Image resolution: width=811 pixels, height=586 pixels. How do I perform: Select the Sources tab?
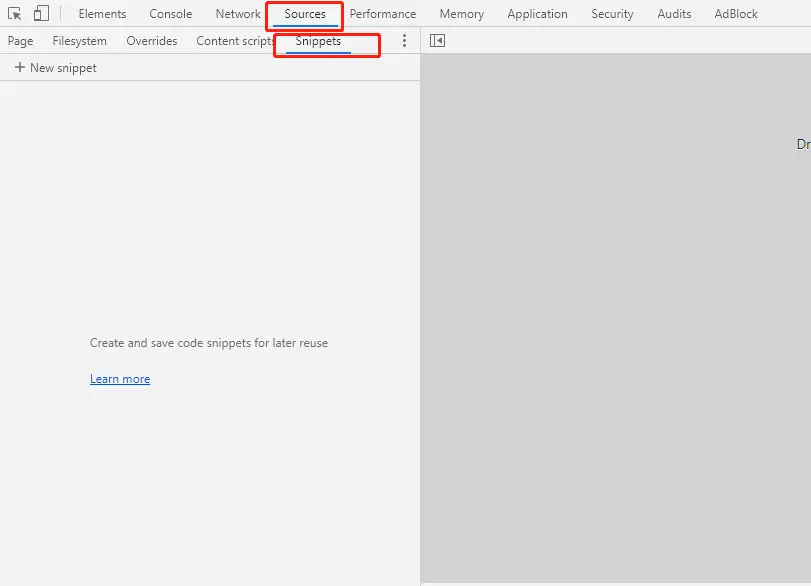tap(305, 14)
